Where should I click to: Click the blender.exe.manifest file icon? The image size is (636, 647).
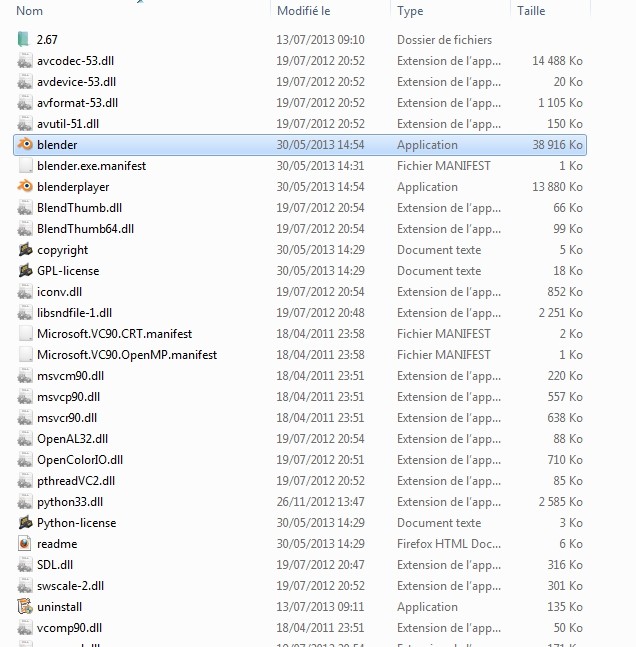(x=25, y=166)
